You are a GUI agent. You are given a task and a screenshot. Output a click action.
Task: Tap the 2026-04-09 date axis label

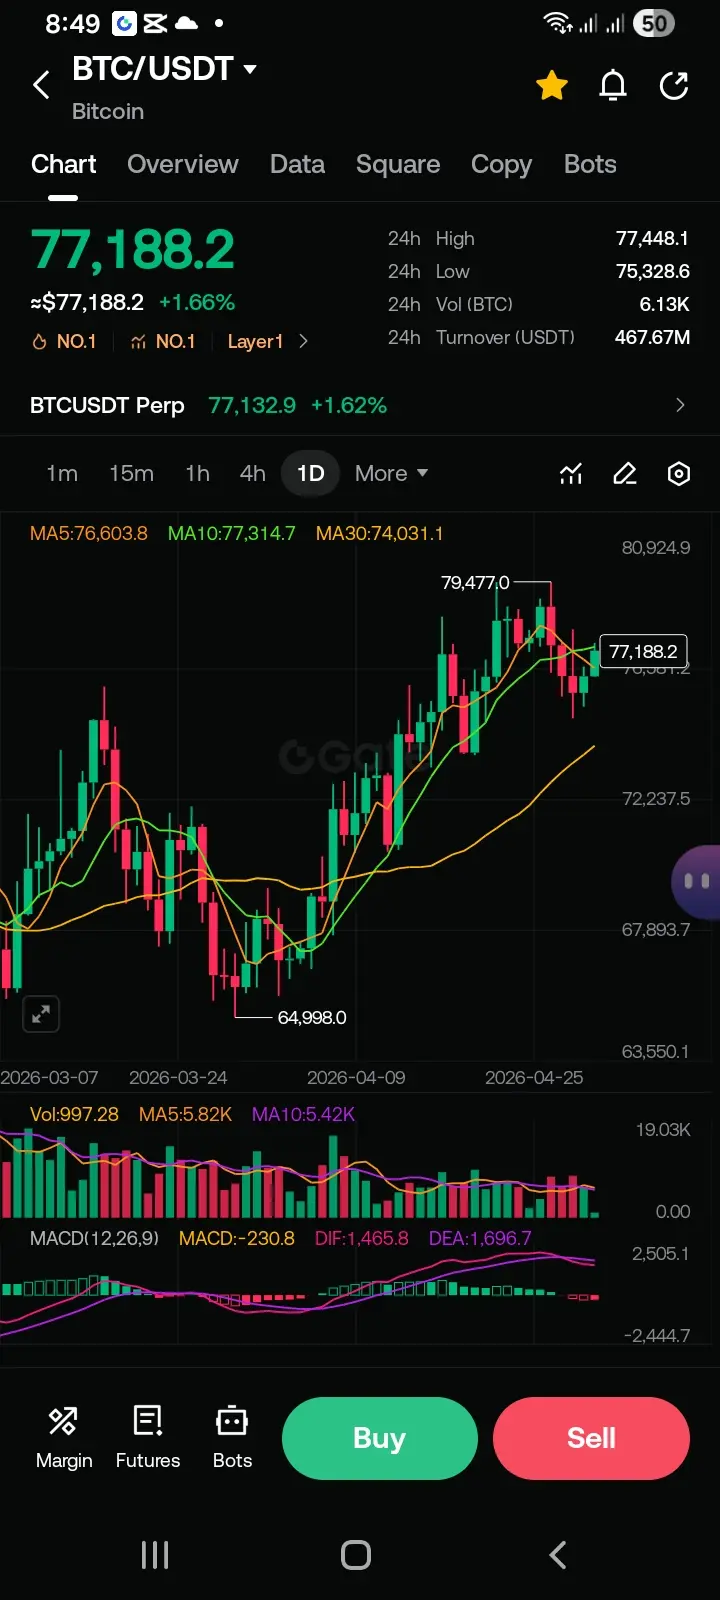click(x=356, y=1077)
